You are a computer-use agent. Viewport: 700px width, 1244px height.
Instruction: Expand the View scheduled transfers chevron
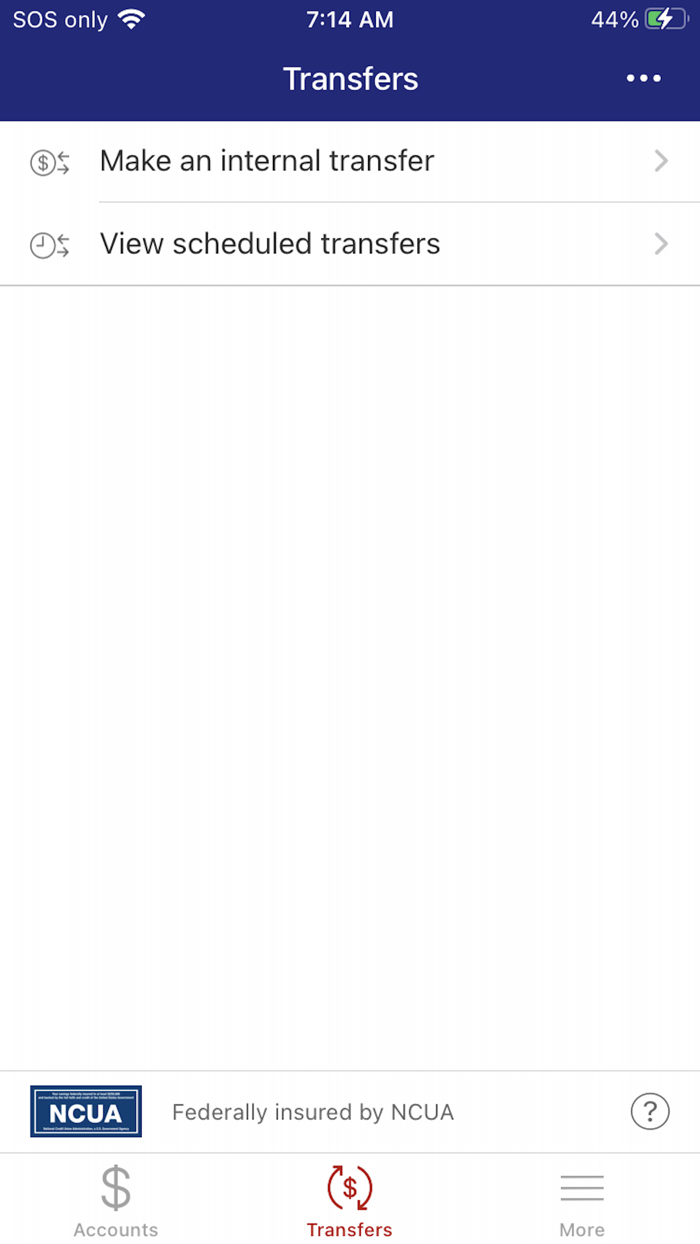pos(661,244)
